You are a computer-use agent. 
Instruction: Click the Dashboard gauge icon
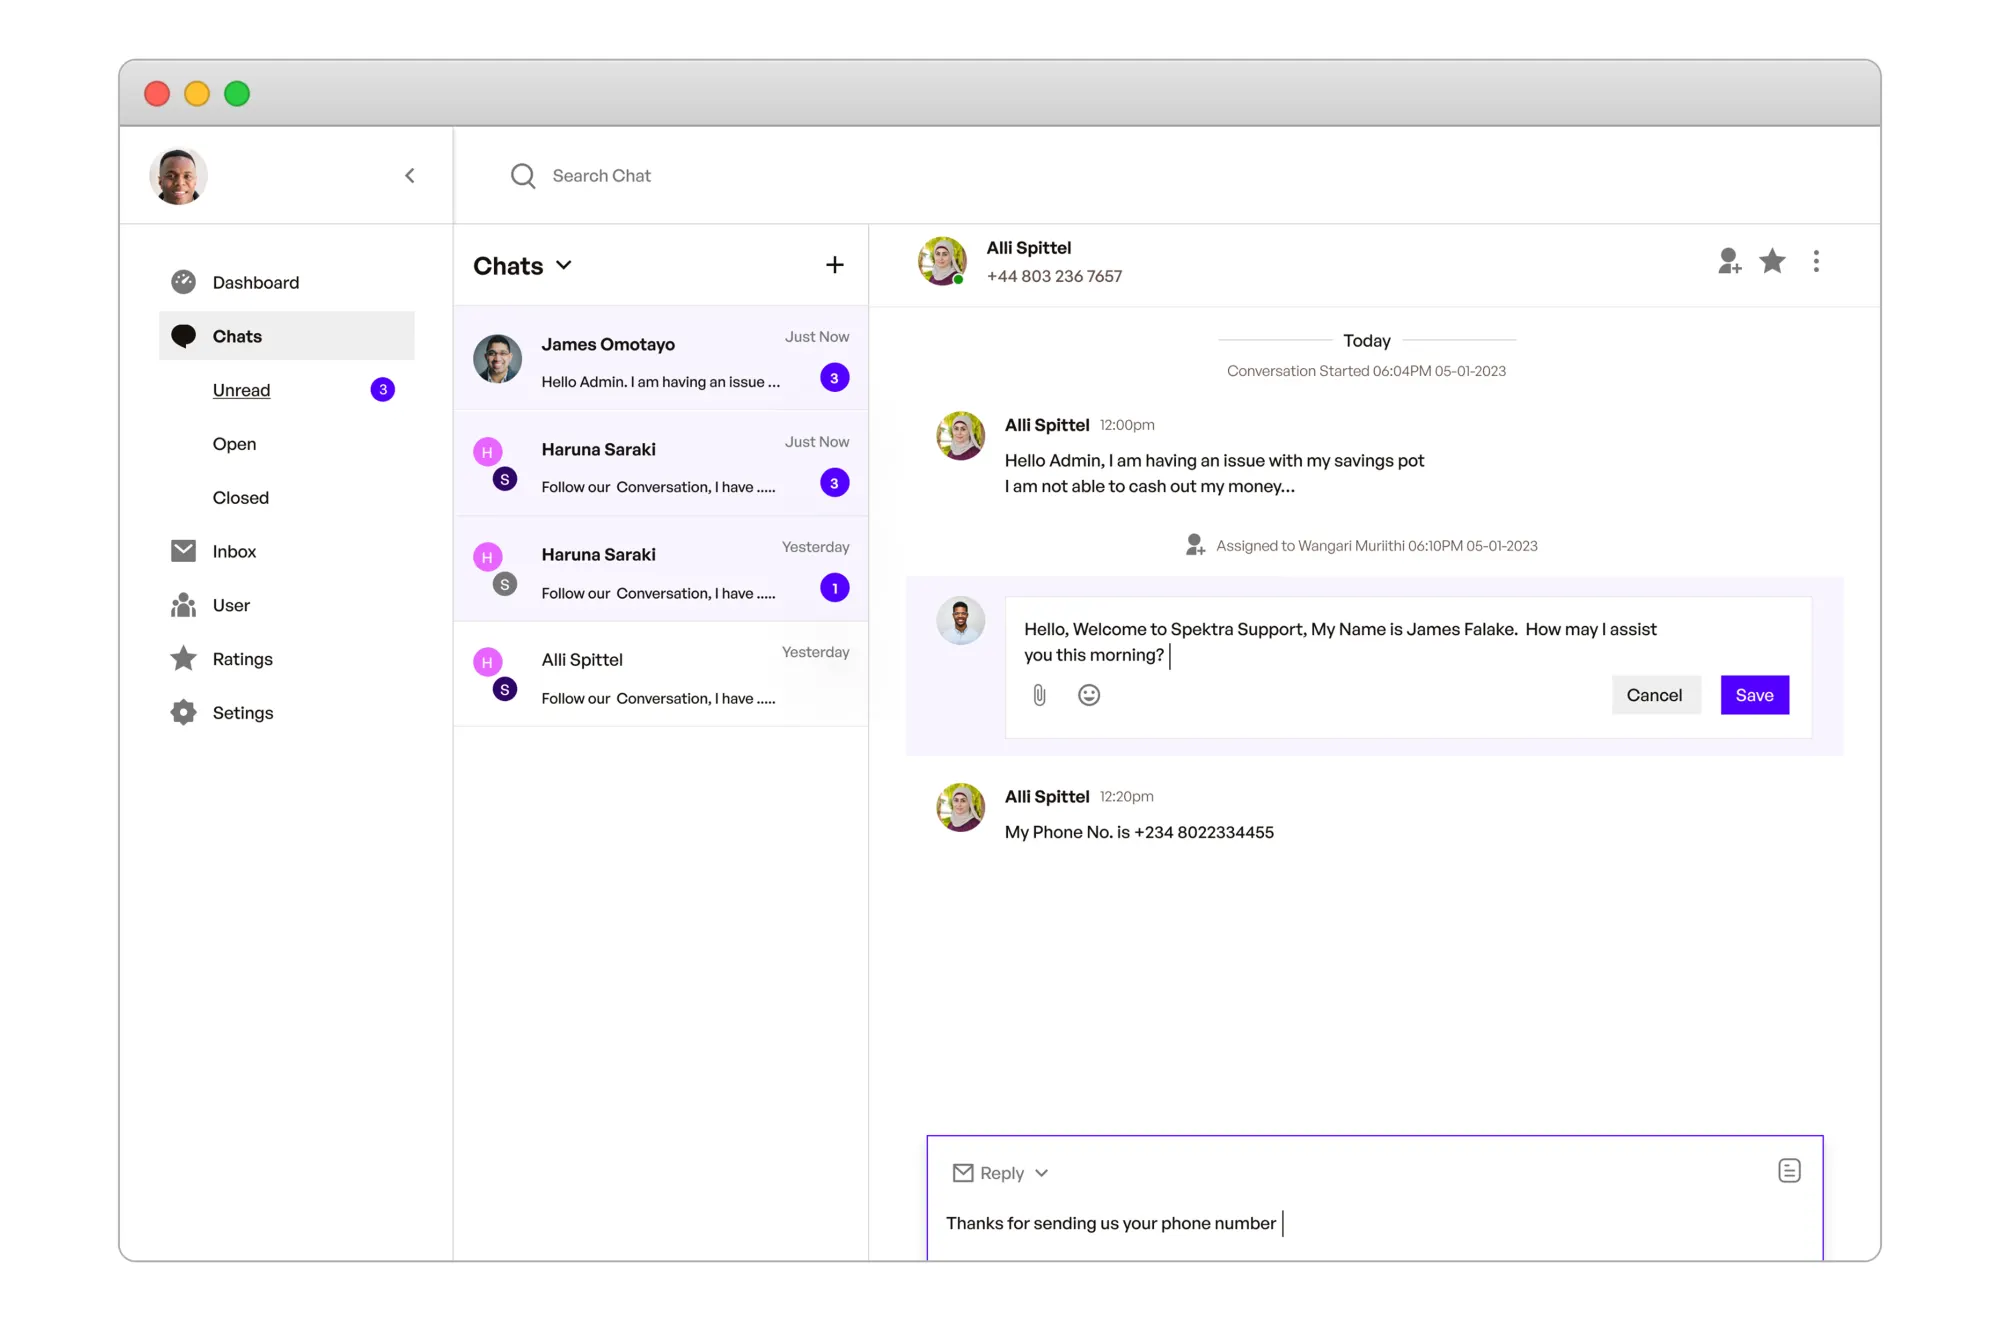point(183,282)
